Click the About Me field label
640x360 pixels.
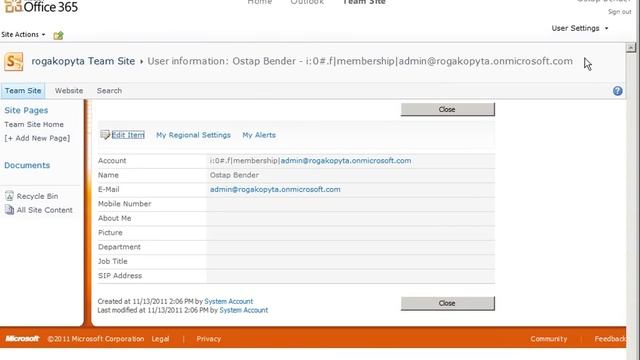(x=114, y=218)
